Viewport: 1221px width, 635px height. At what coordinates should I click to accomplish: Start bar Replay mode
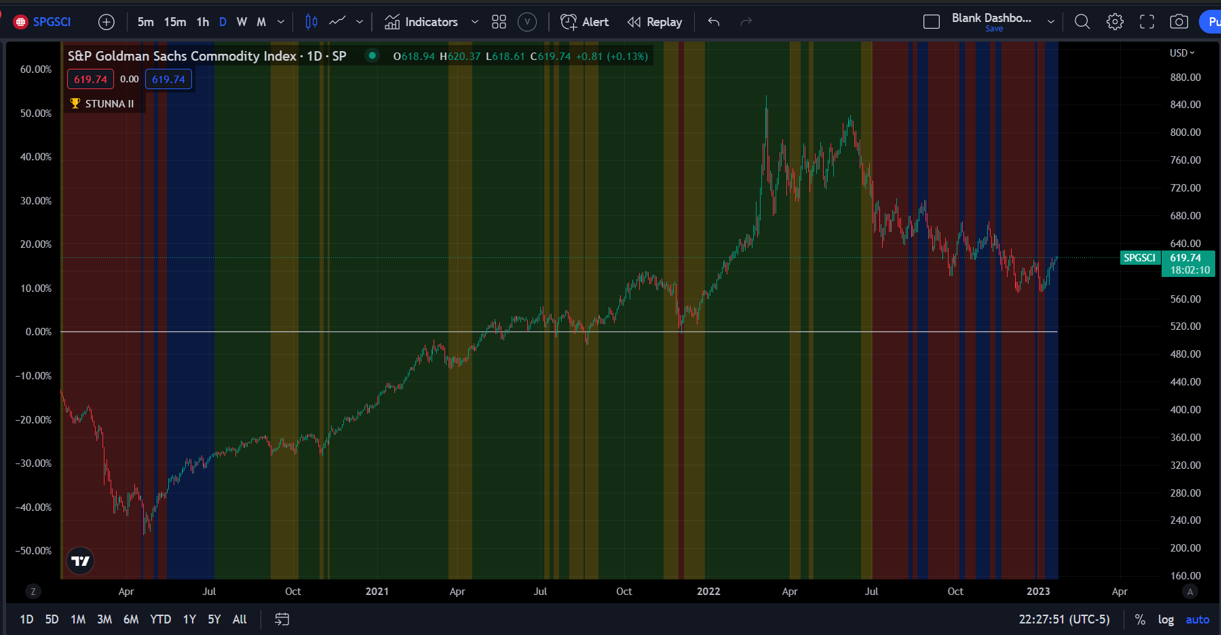655,22
